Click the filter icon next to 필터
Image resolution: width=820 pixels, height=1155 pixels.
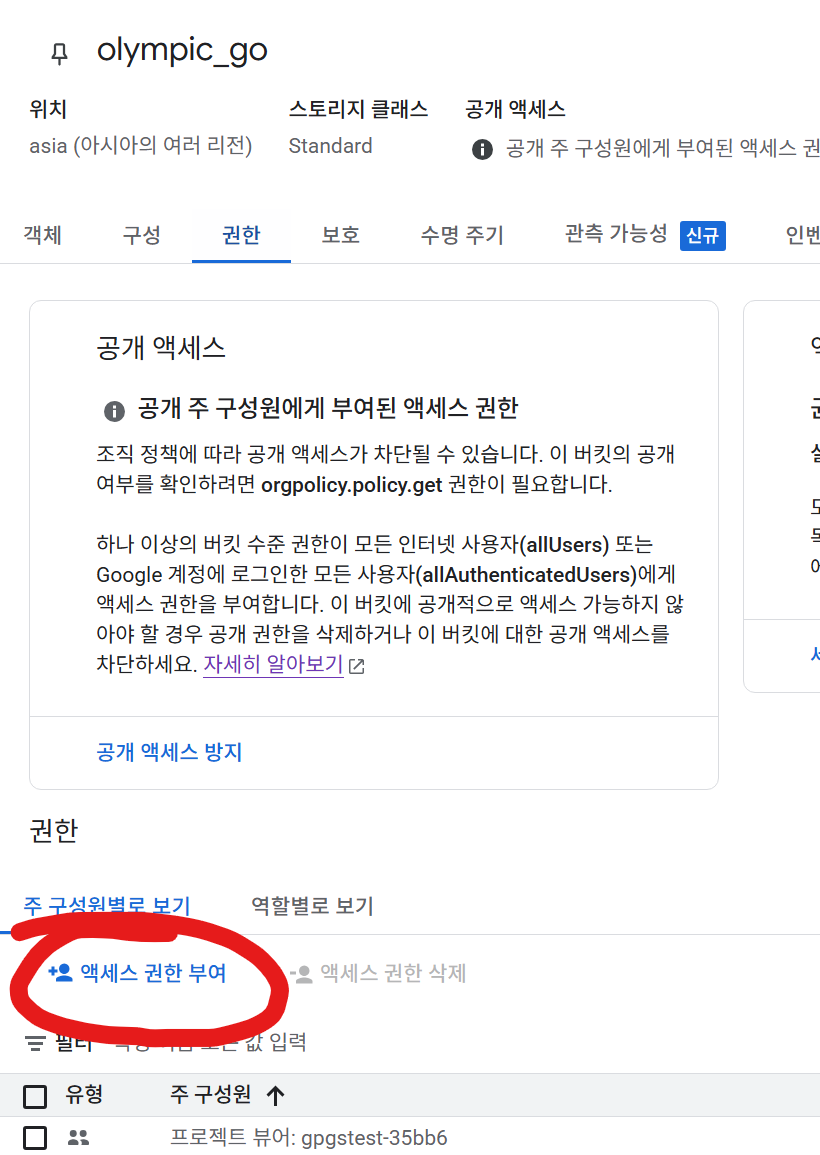coord(35,1043)
